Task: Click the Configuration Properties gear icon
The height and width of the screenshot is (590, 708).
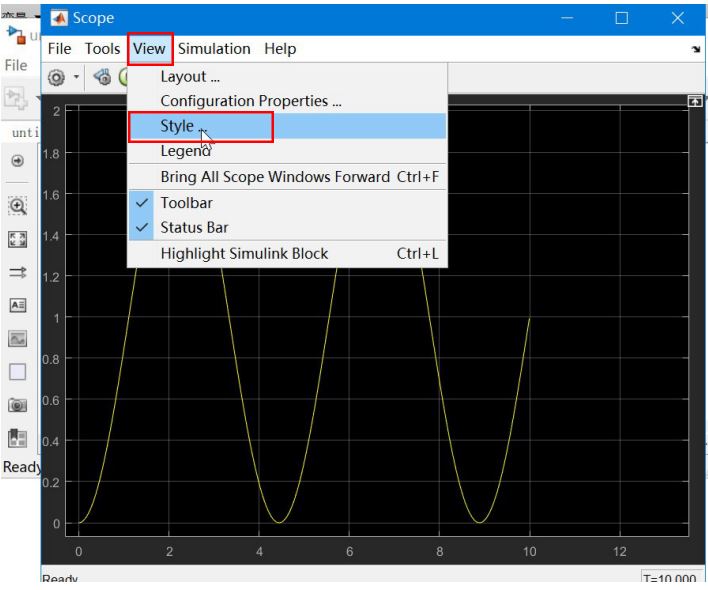Action: tap(57, 76)
